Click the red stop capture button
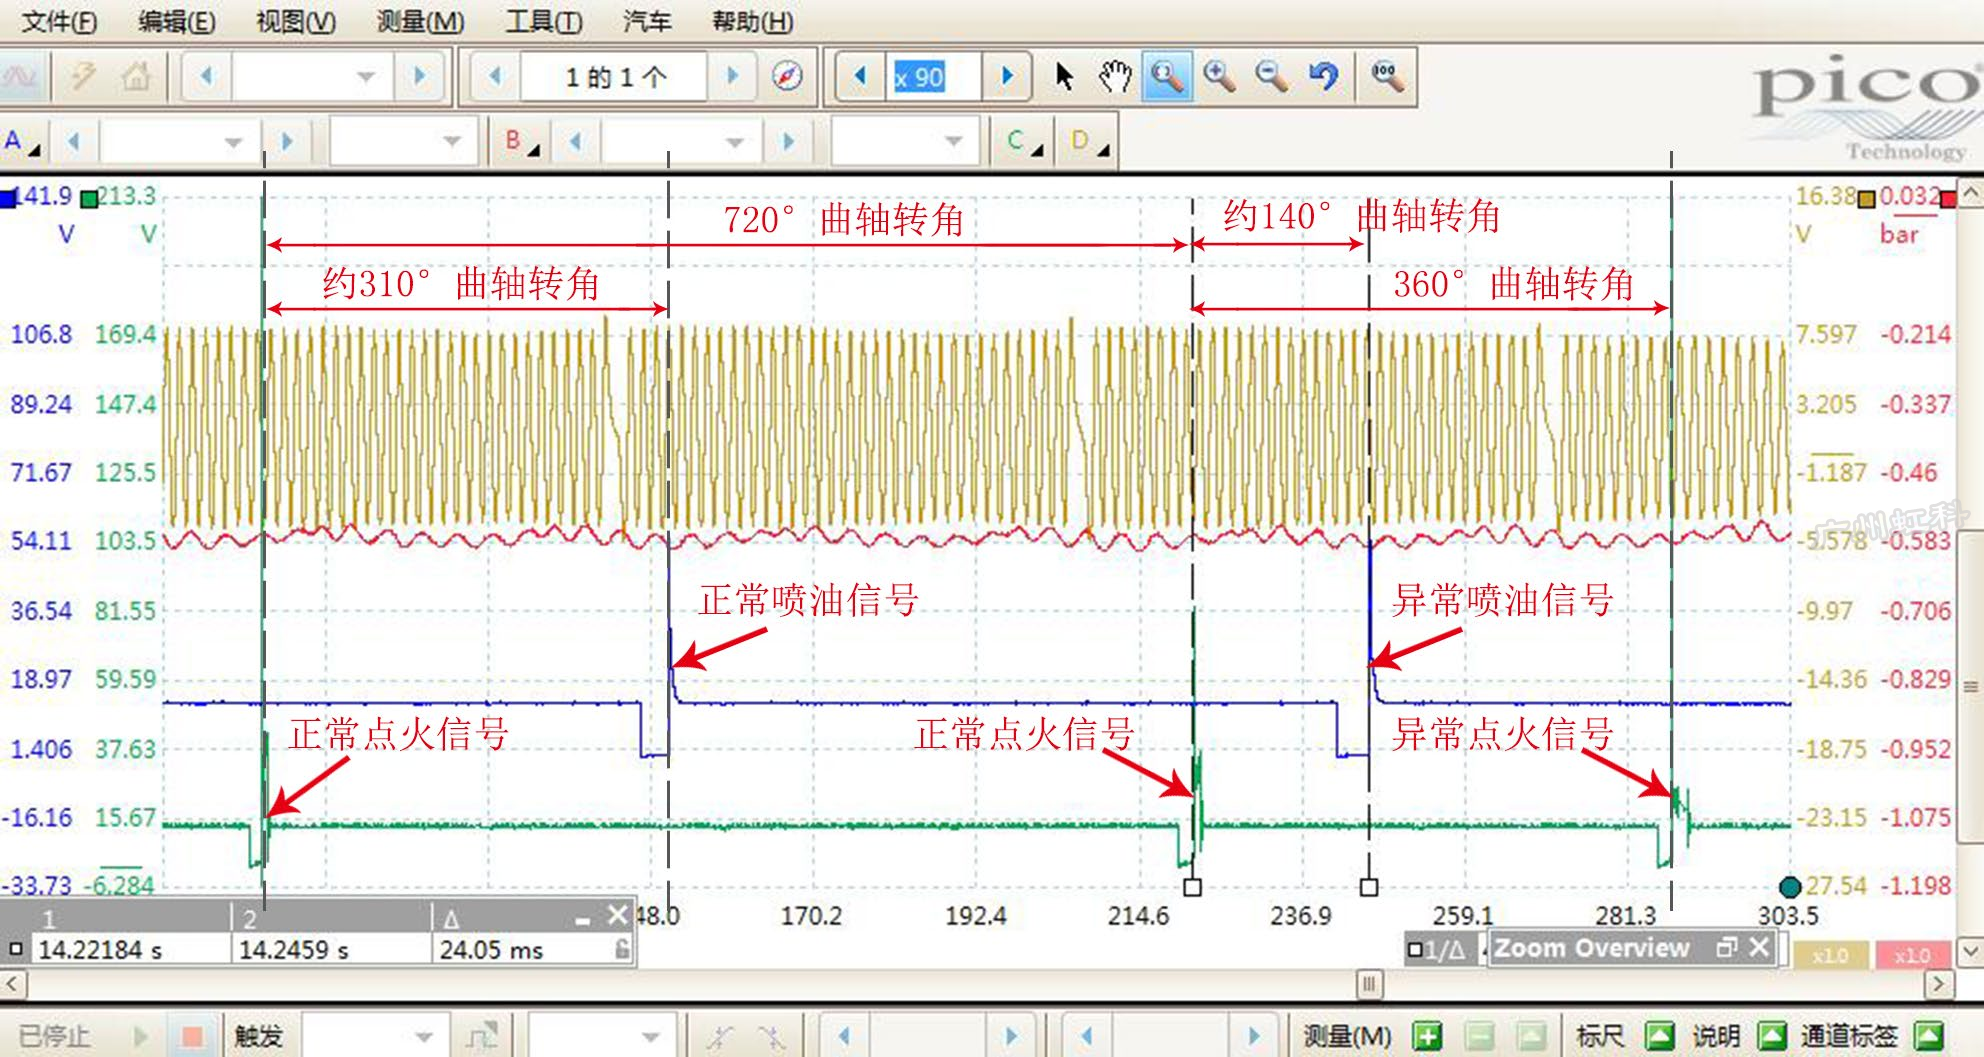The height and width of the screenshot is (1057, 1984). (192, 1035)
